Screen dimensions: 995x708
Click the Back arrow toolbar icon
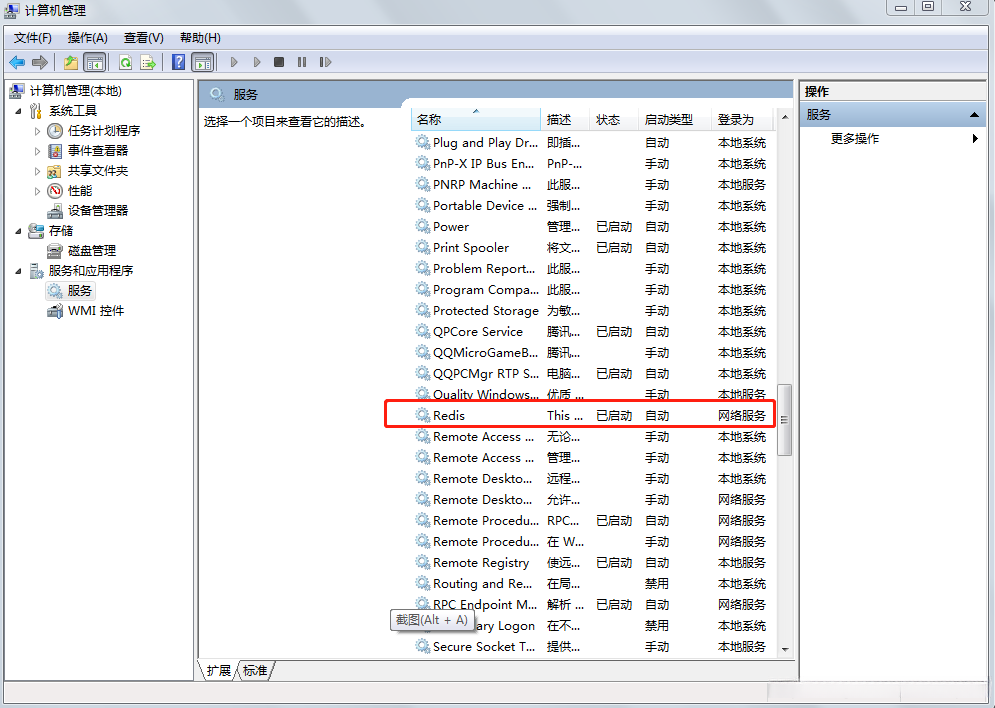[x=17, y=62]
